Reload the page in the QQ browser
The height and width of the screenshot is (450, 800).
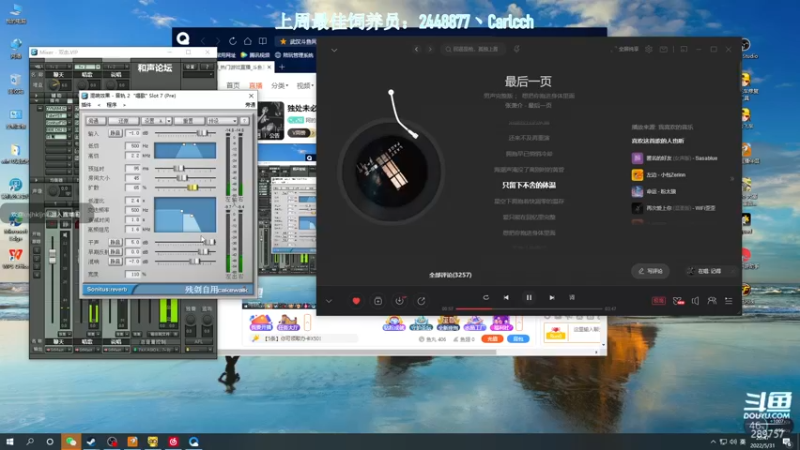(x=233, y=41)
